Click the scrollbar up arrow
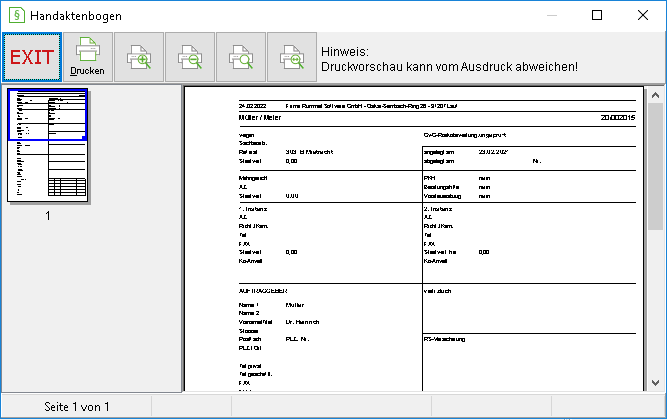Image resolution: width=668 pixels, height=420 pixels. point(655,96)
